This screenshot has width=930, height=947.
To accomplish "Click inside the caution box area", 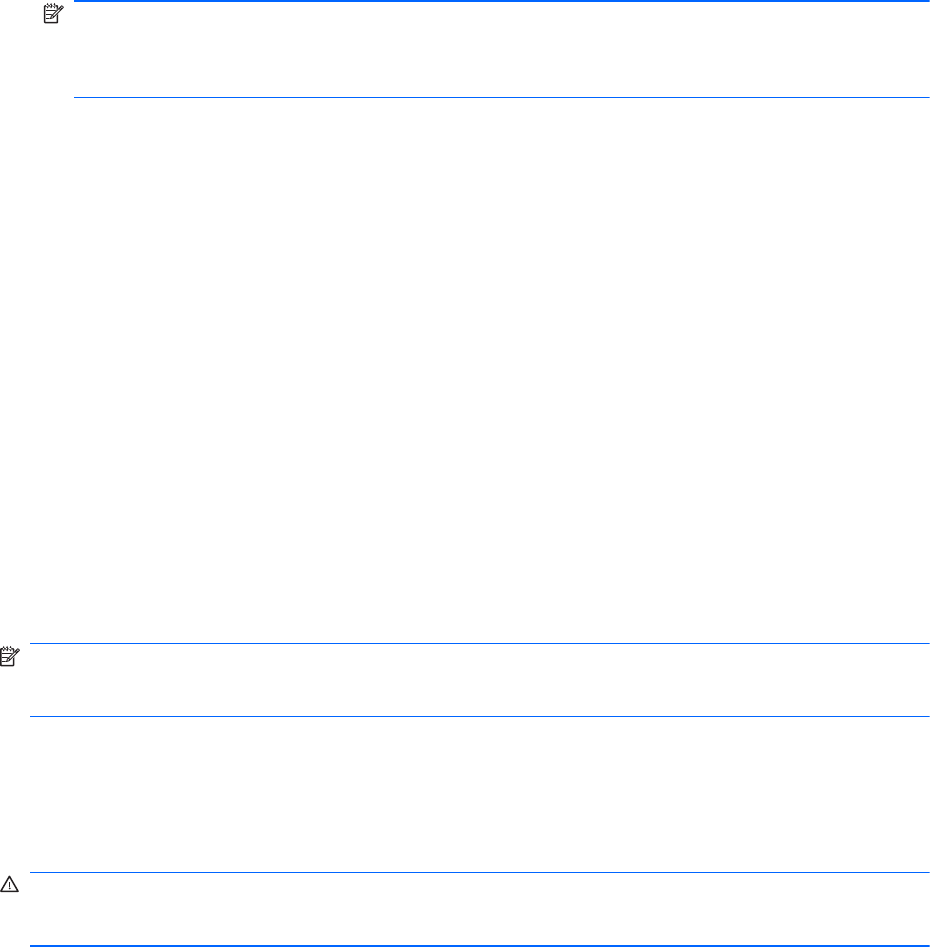I will tap(479, 908).
